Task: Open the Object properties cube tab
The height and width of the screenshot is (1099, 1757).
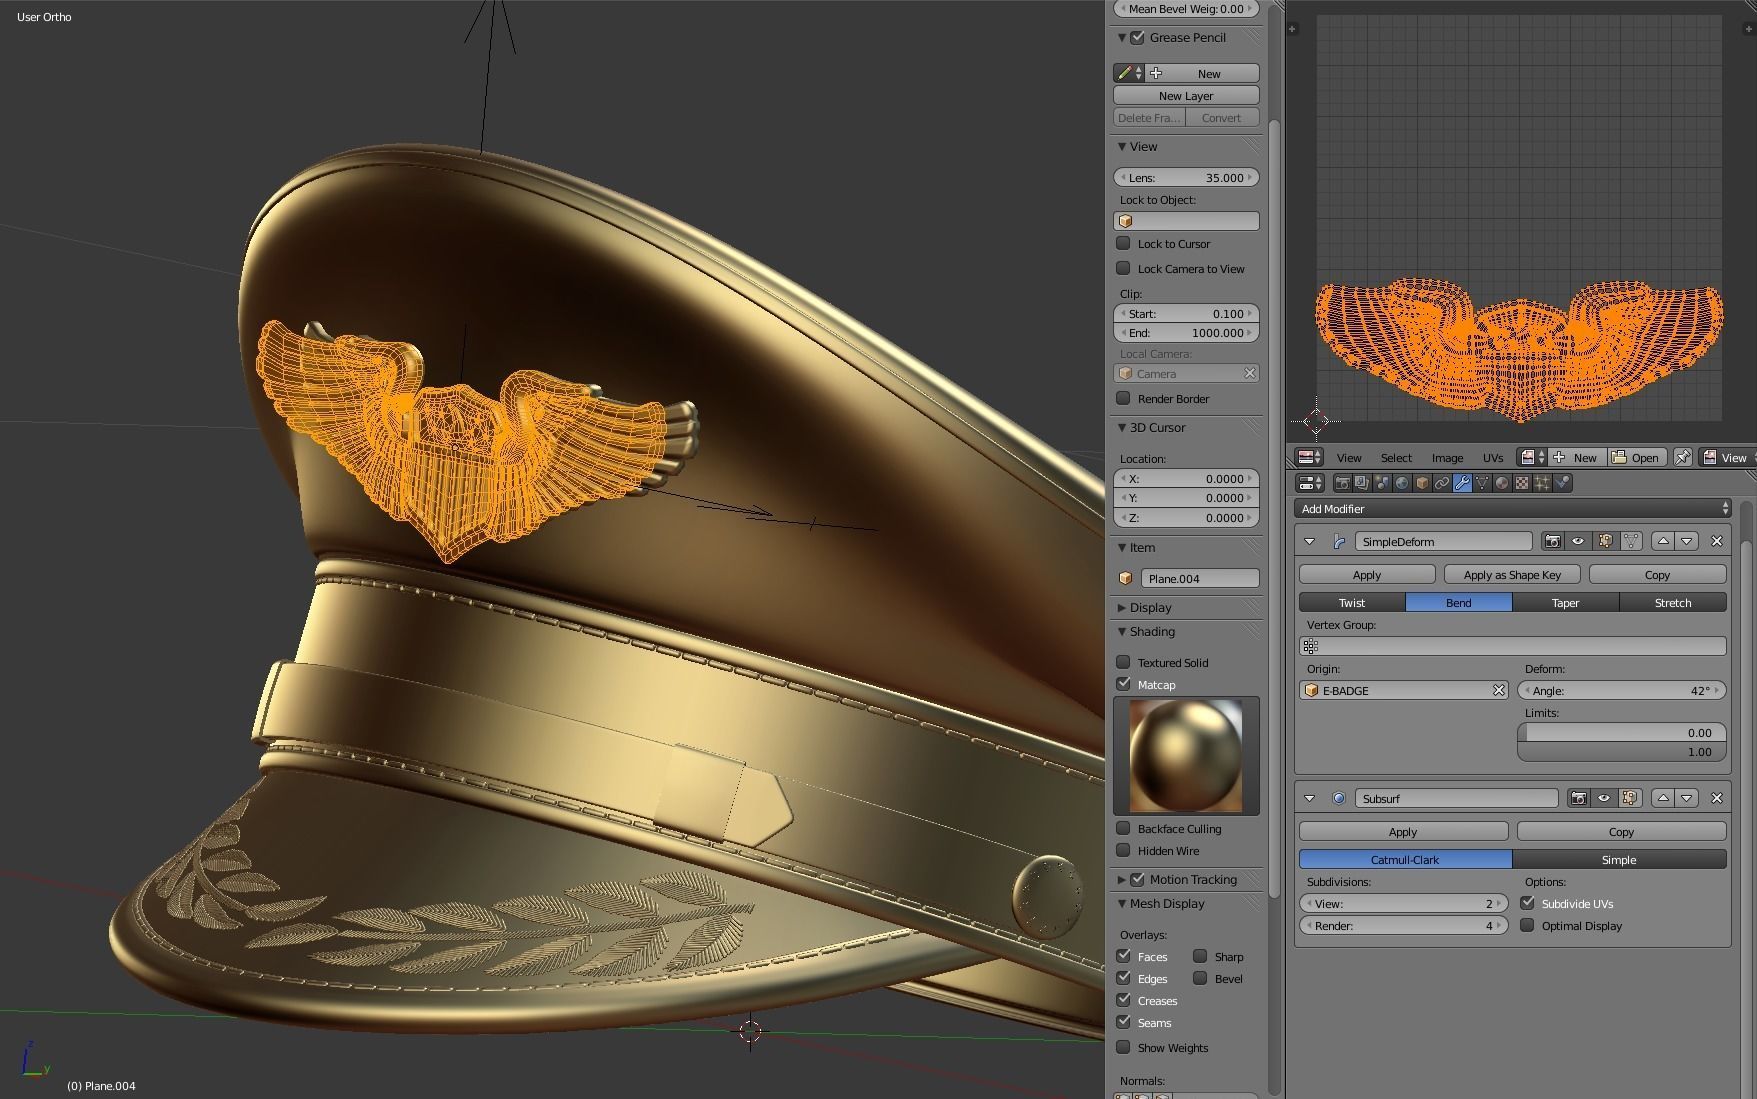Action: [1422, 483]
